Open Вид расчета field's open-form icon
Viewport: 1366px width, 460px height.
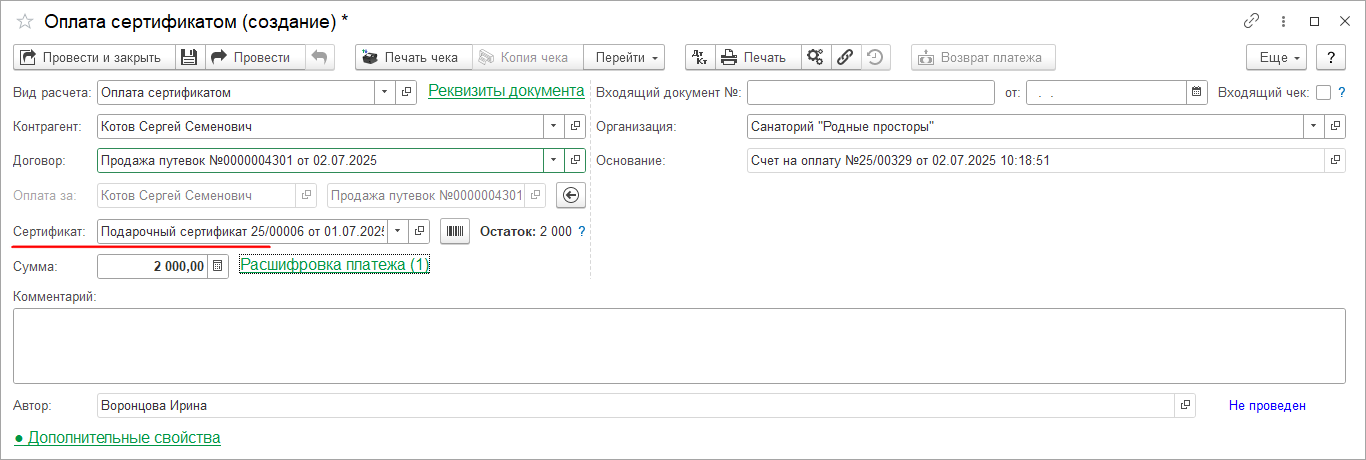point(407,93)
